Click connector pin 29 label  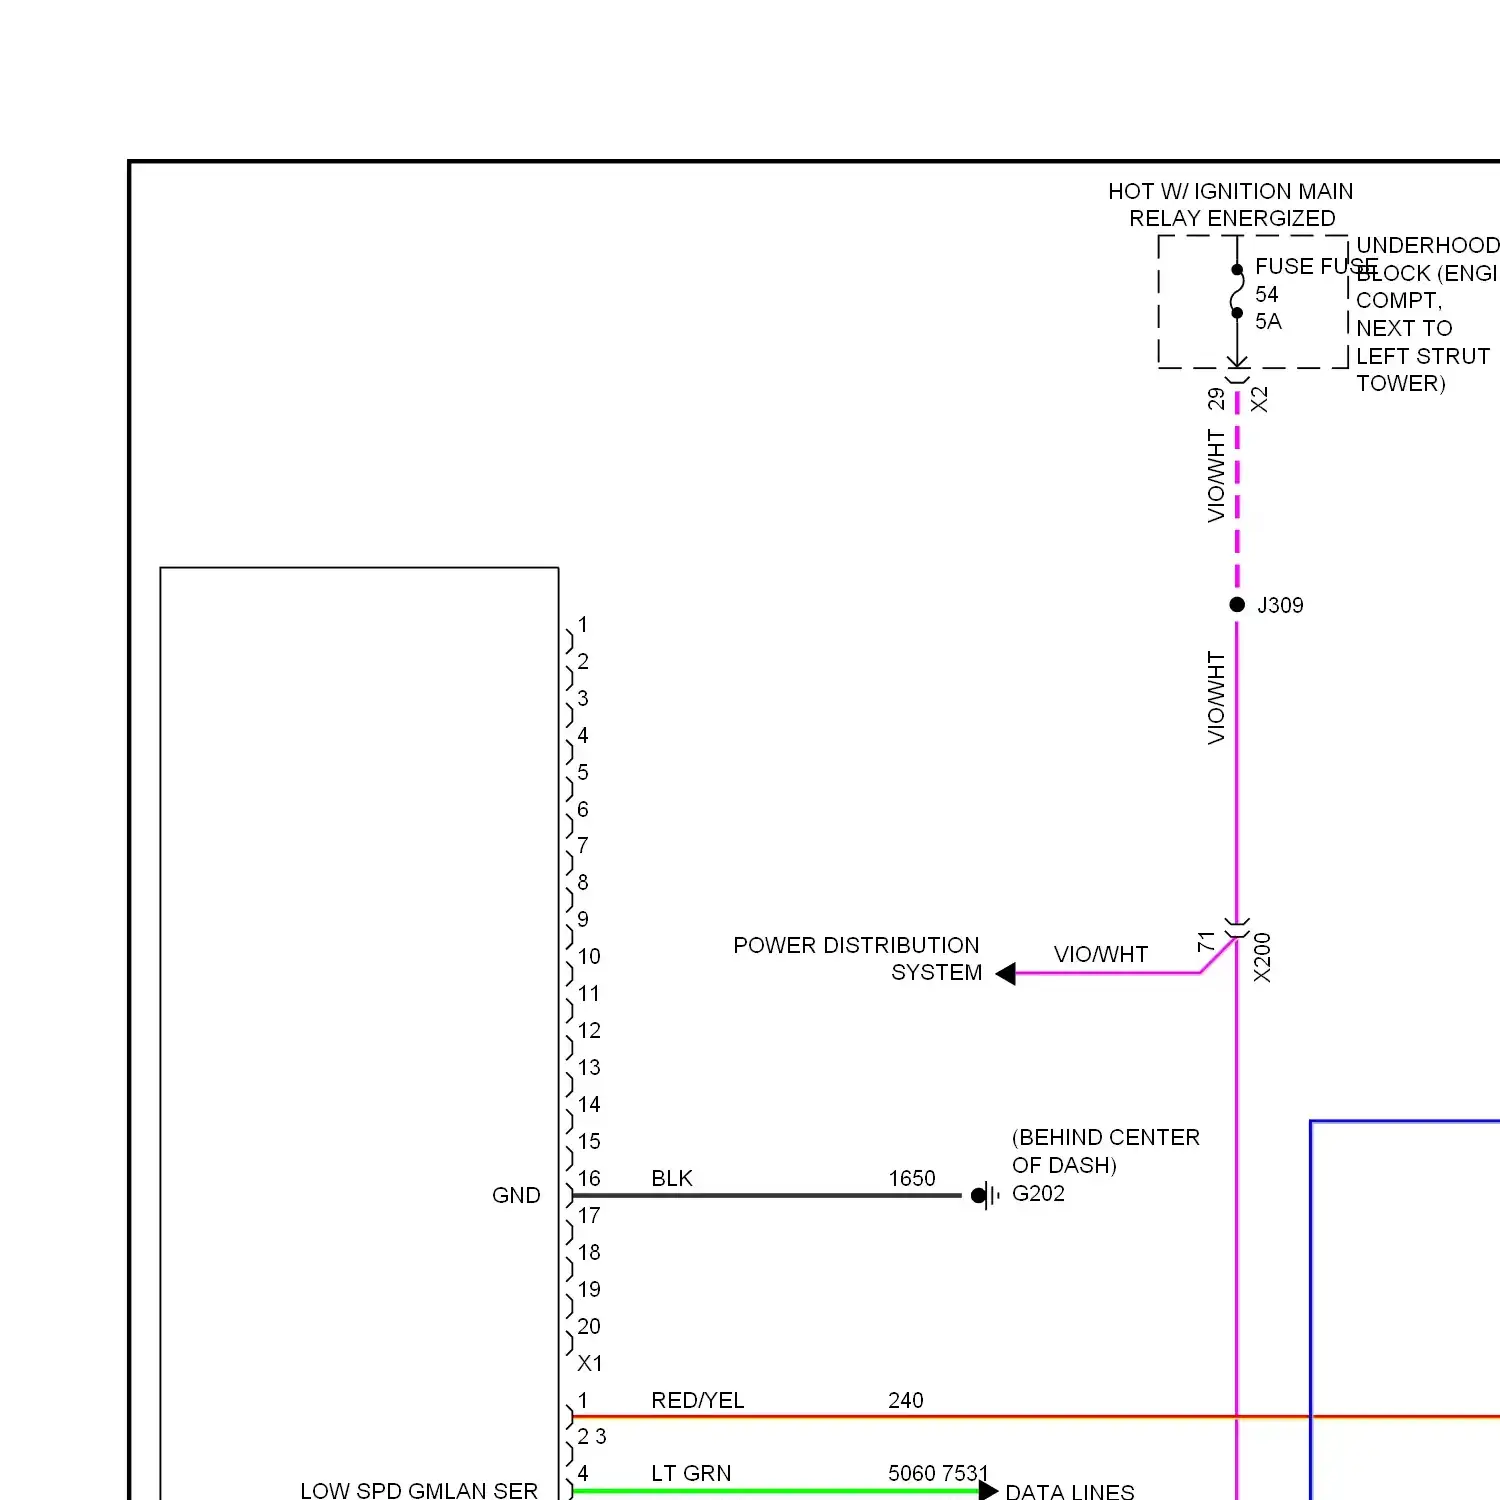coord(1216,399)
